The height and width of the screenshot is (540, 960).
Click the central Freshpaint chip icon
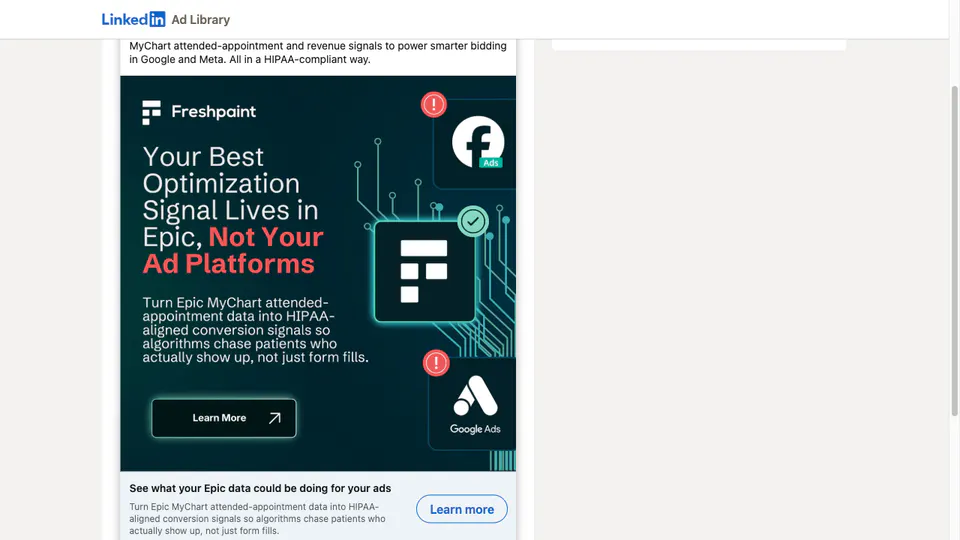click(424, 271)
